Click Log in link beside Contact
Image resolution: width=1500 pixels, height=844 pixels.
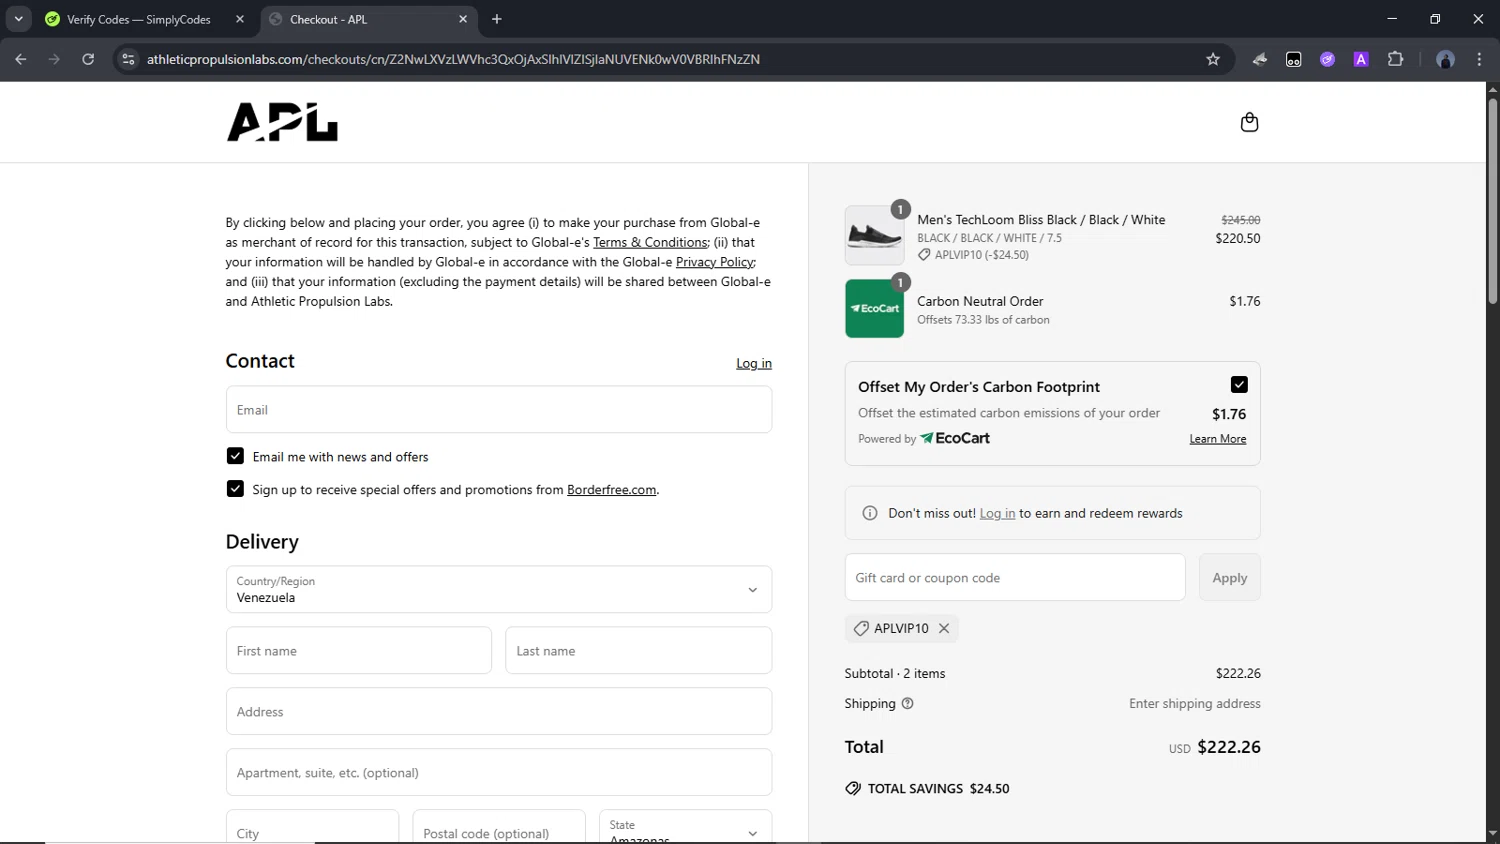(754, 363)
